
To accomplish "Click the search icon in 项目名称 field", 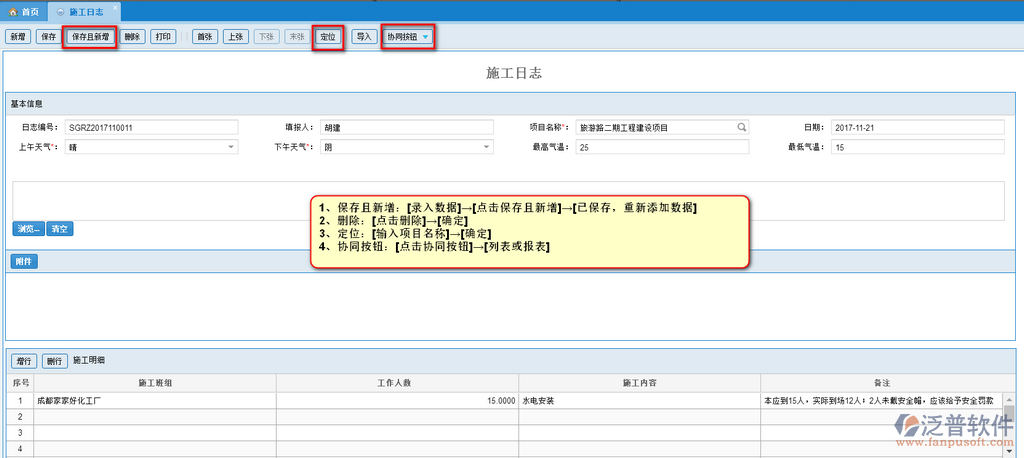I will [742, 128].
